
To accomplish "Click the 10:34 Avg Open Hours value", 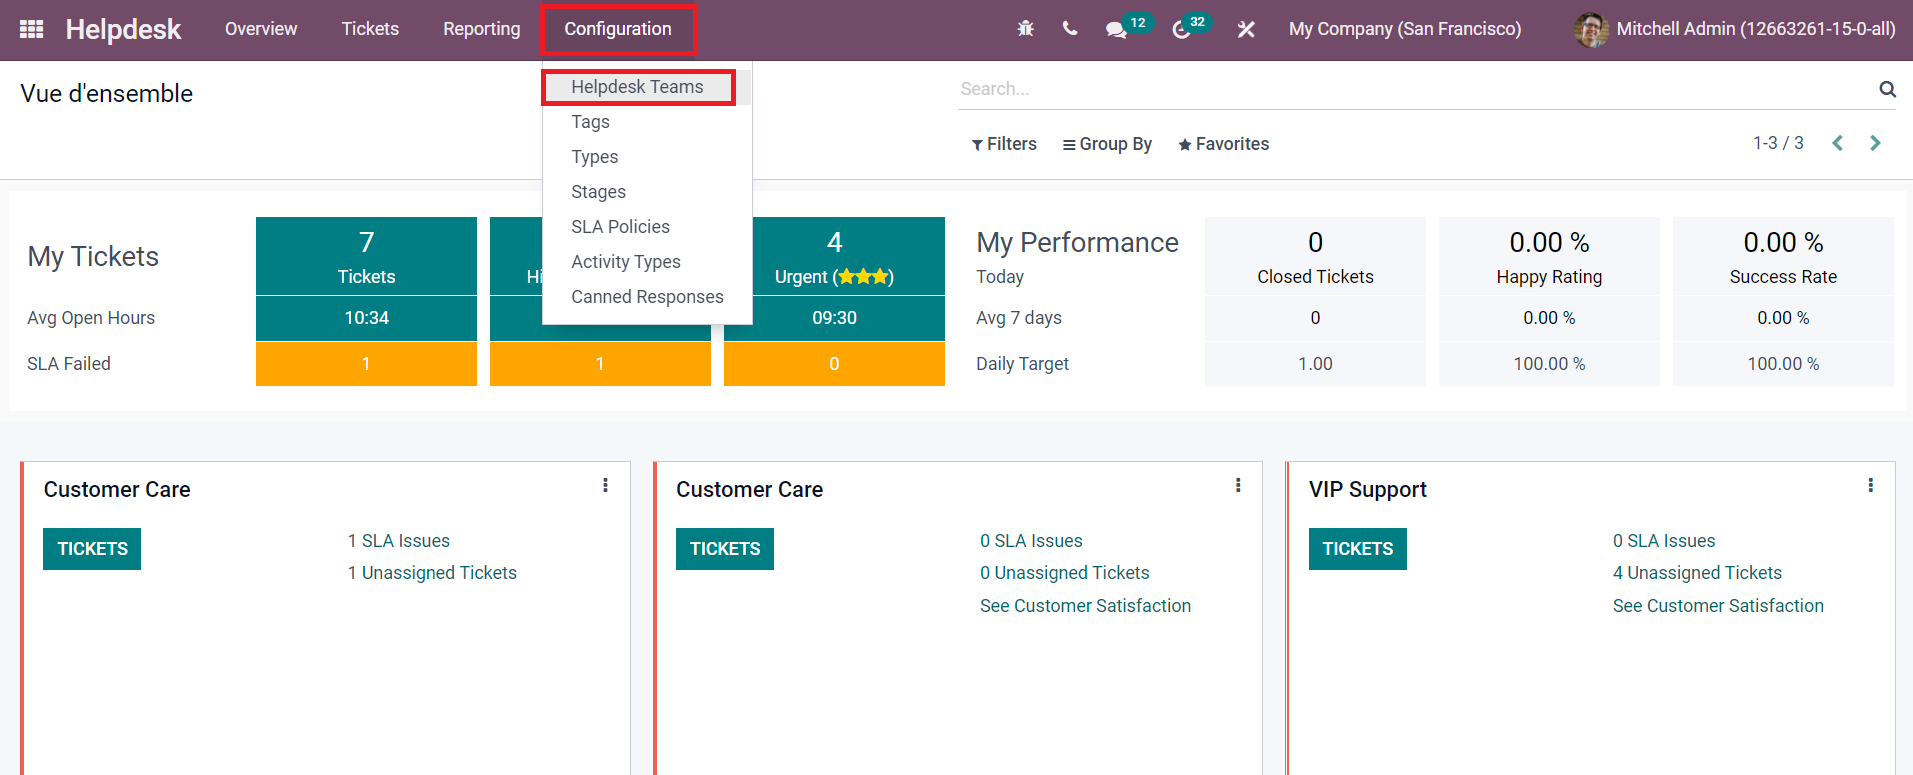I will coord(366,318).
